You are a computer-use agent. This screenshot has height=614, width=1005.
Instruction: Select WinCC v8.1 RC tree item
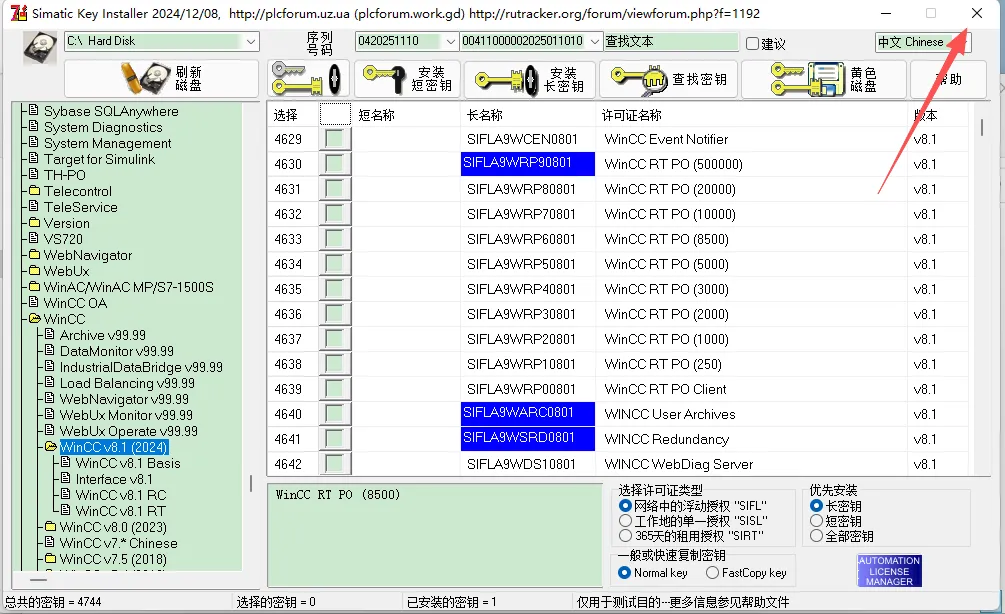coord(120,495)
